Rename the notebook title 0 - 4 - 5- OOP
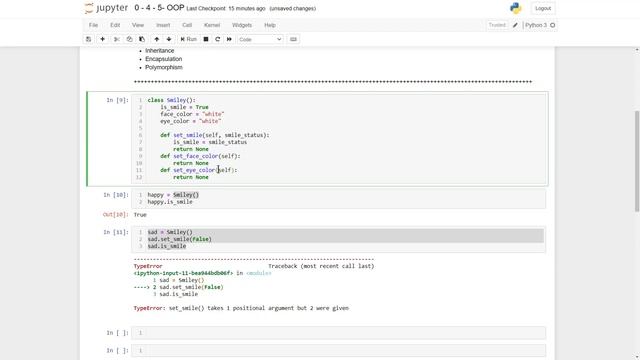The height and width of the screenshot is (360, 640). 159,8
